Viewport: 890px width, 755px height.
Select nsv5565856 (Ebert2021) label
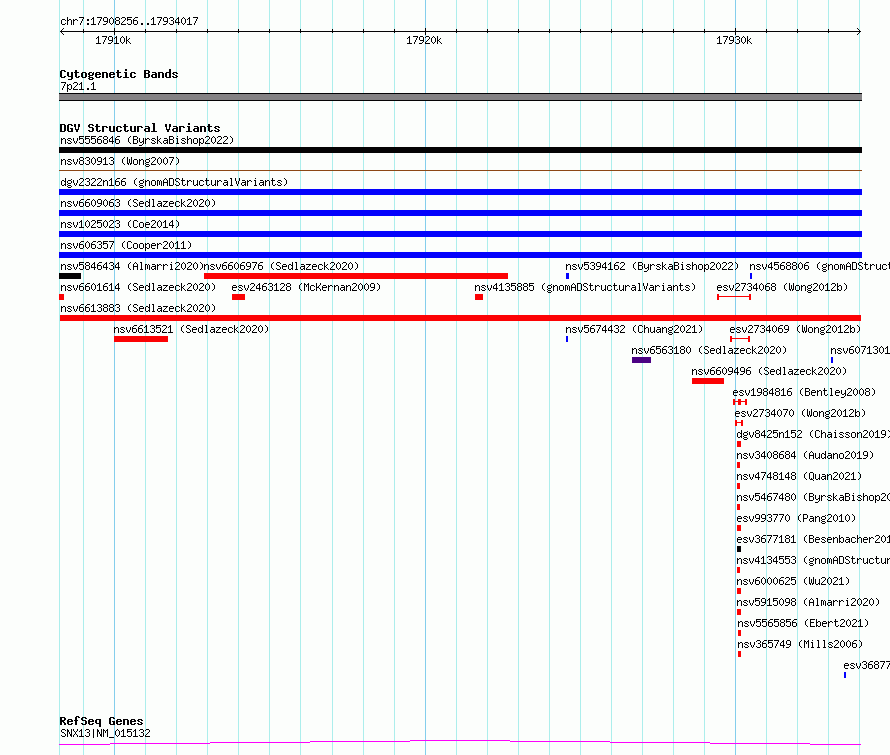coord(803,623)
